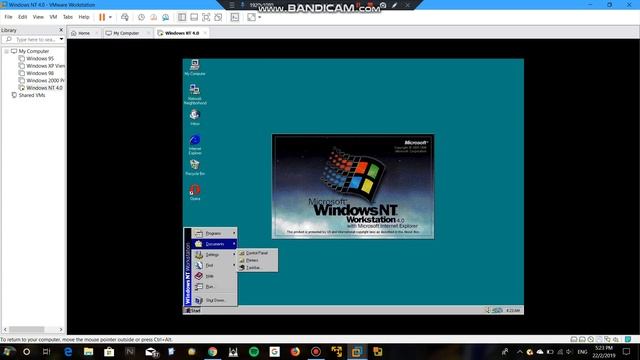
Task: Open the power options dropdown arrow beside Pause
Action: [x=110, y=17]
